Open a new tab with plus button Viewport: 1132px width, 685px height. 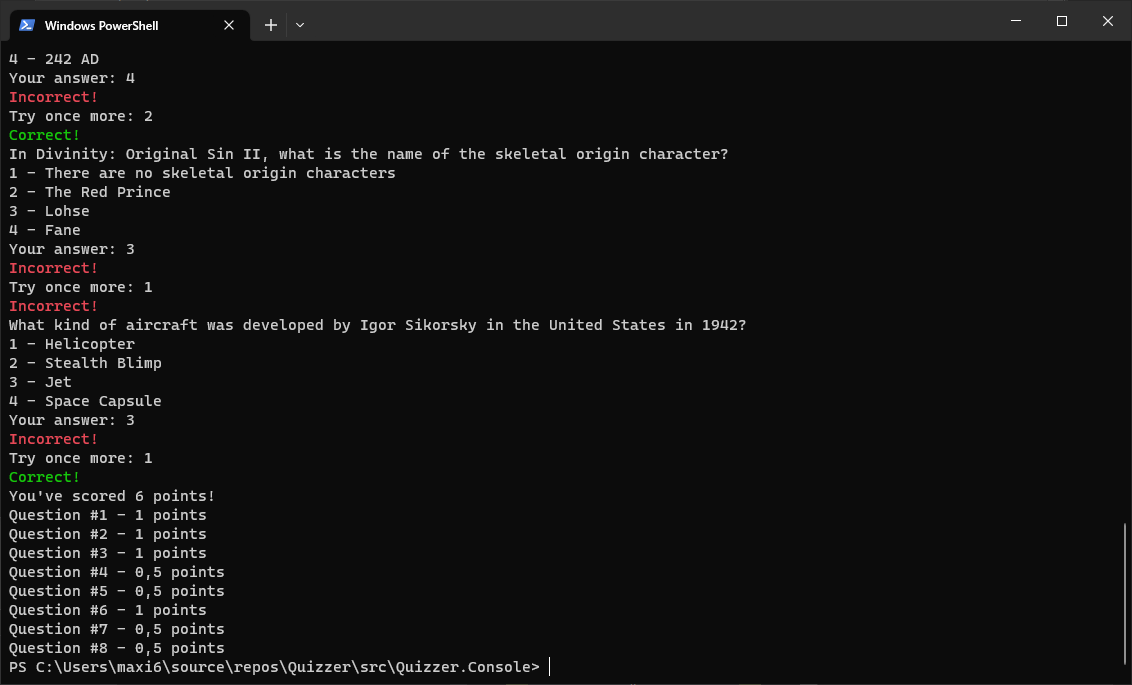tap(271, 25)
